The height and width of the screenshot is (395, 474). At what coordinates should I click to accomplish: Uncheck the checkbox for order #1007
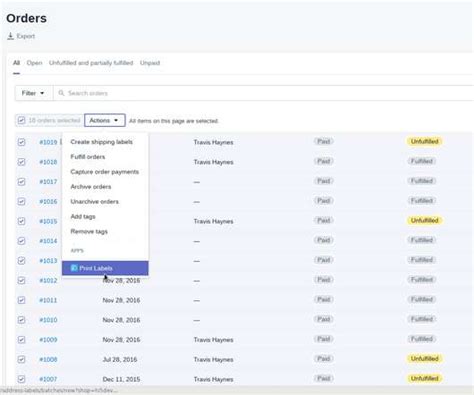coord(21,379)
